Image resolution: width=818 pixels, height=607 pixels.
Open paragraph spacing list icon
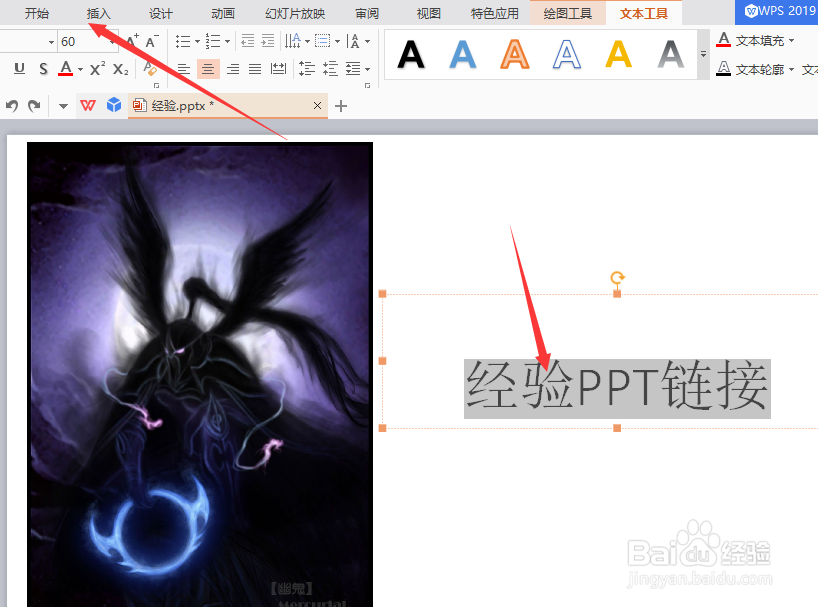pos(353,68)
